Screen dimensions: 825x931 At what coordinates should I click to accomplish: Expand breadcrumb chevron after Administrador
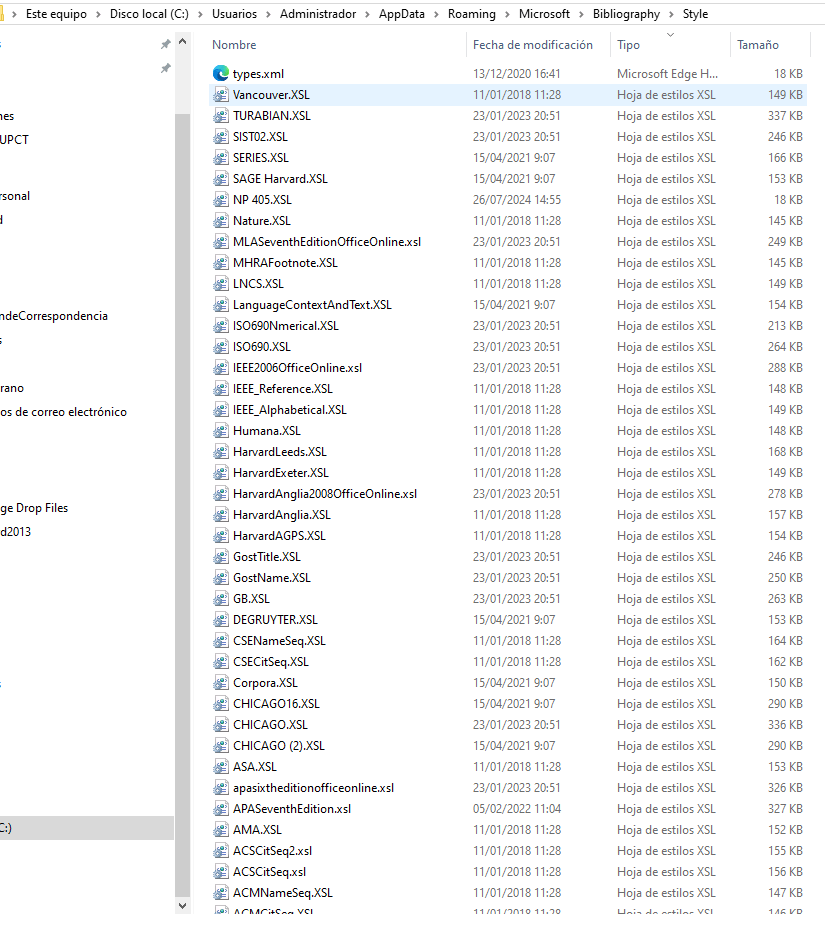point(368,14)
